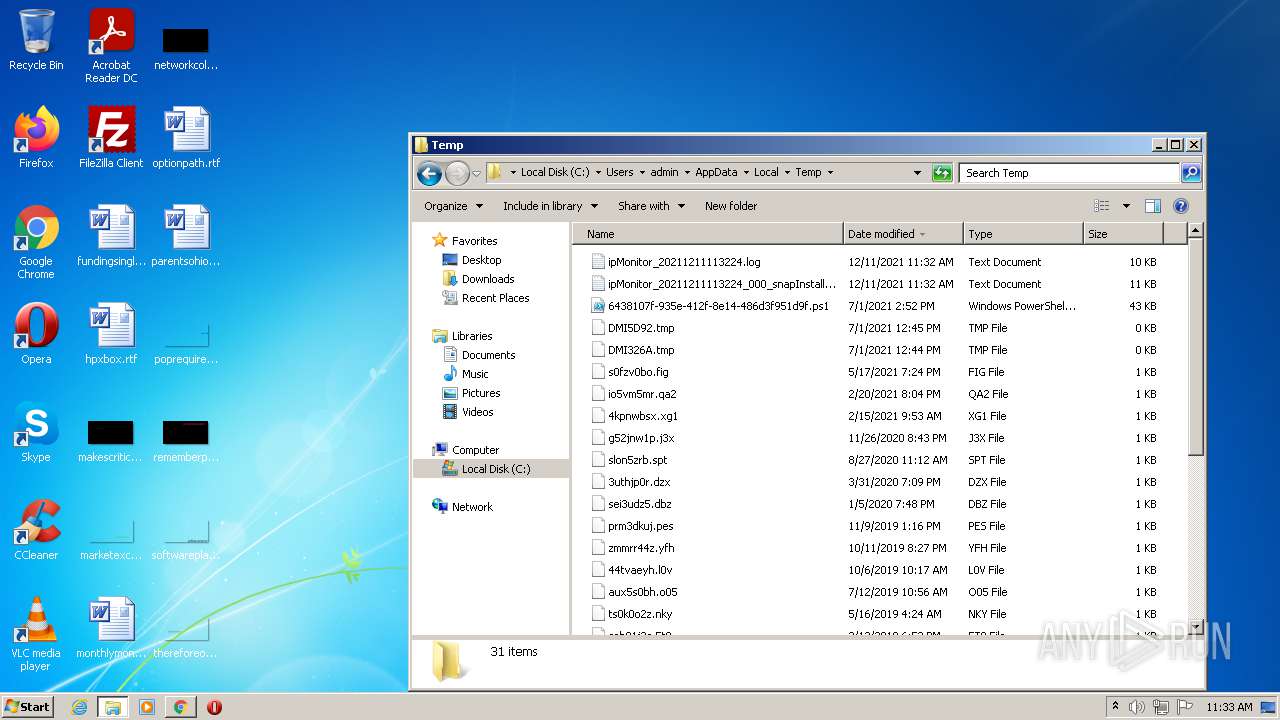Sort by Name column header
The width and height of the screenshot is (1280, 720).
coord(708,234)
